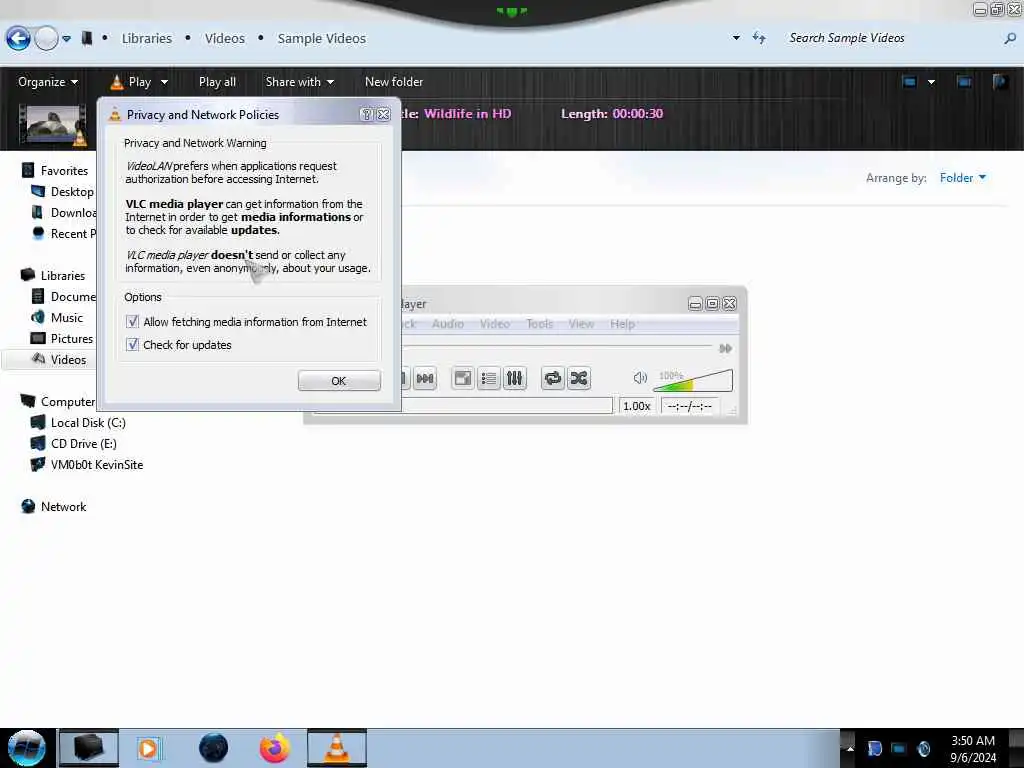Select Desktop under Favorites

(72, 191)
